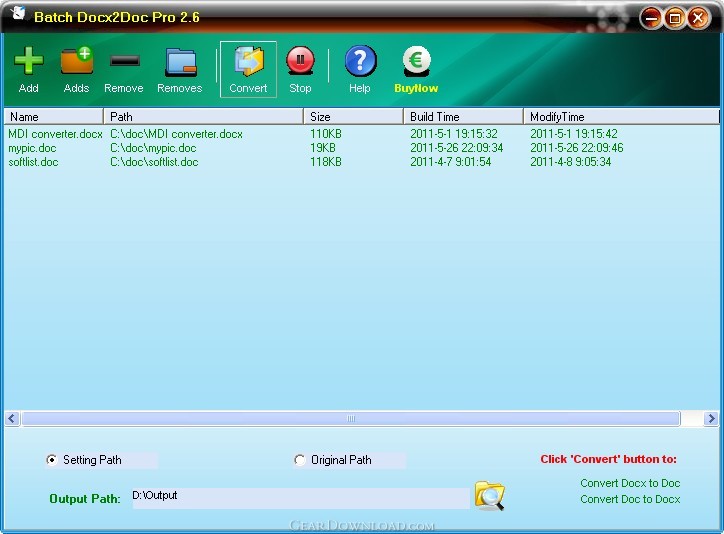Click the BuyNow euro icon
This screenshot has width=724, height=534.
pyautogui.click(x=416, y=61)
